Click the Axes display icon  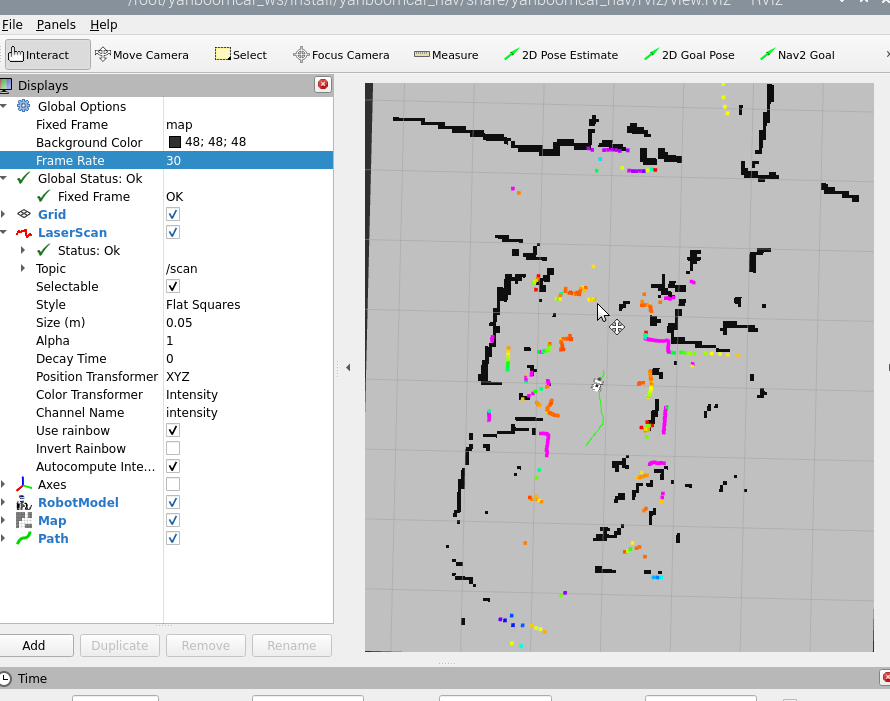click(24, 484)
